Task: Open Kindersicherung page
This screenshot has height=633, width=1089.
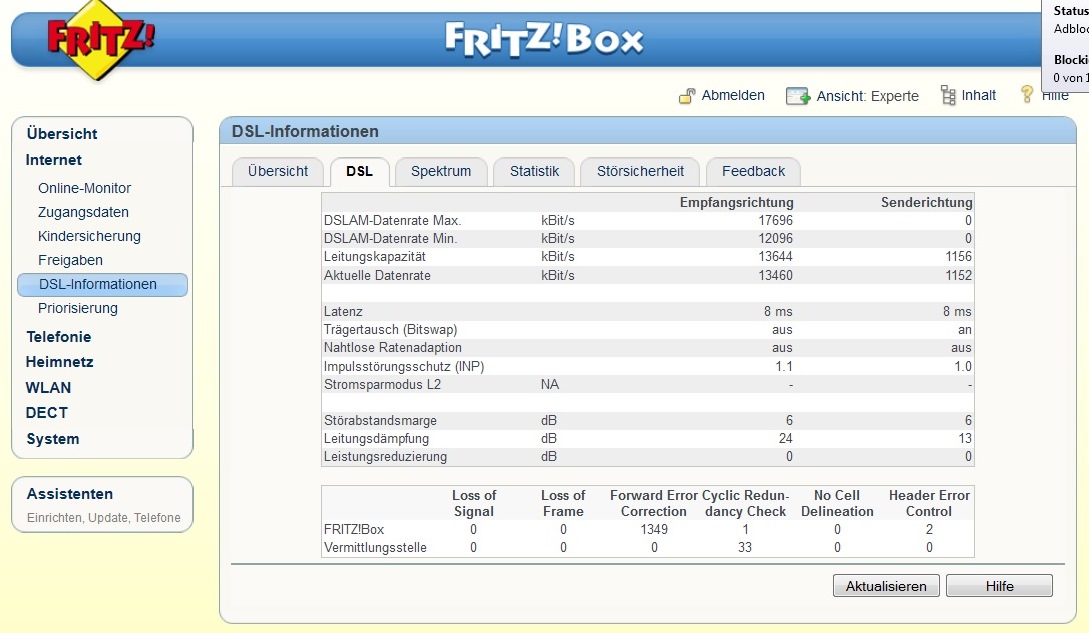Action: [x=89, y=236]
